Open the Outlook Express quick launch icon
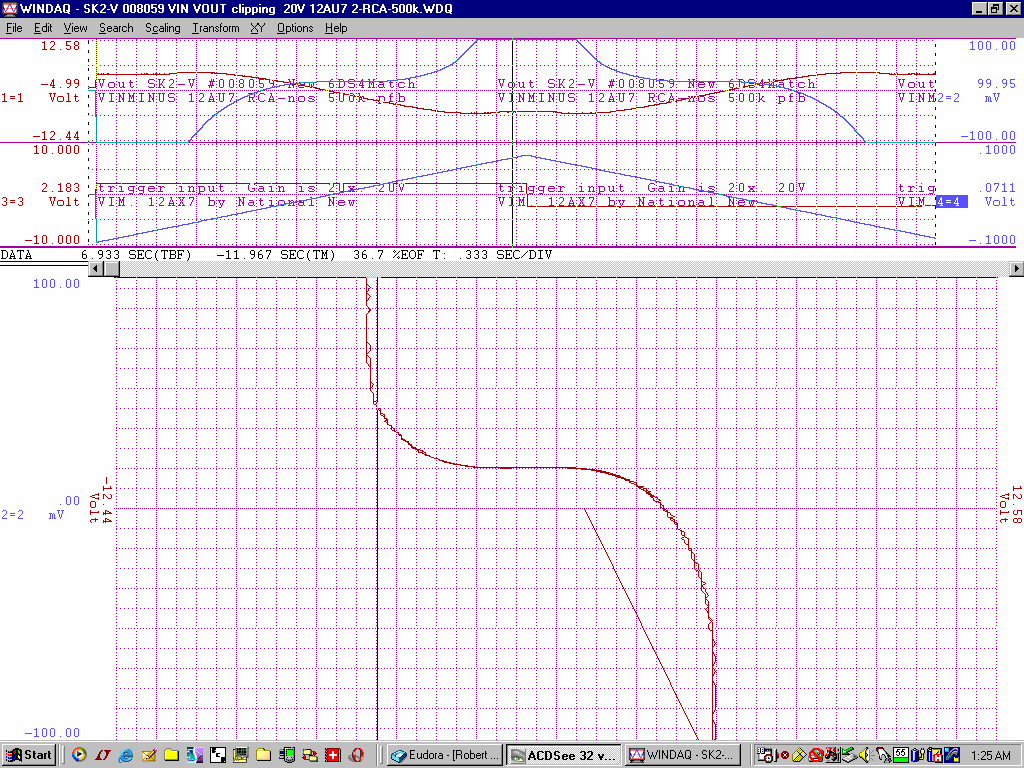This screenshot has width=1024, height=768. (149, 755)
